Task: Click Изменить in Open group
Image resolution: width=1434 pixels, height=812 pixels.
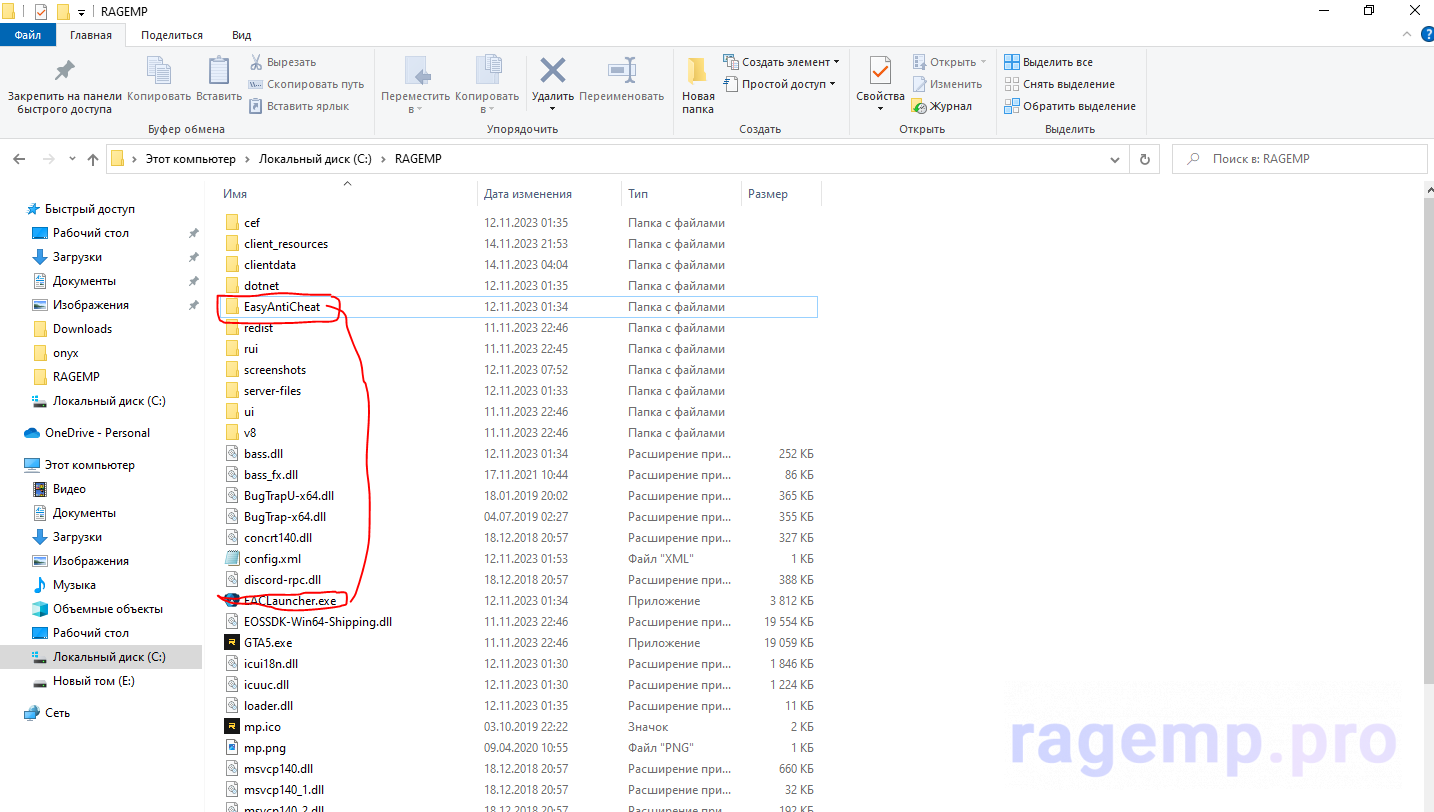Action: point(947,84)
